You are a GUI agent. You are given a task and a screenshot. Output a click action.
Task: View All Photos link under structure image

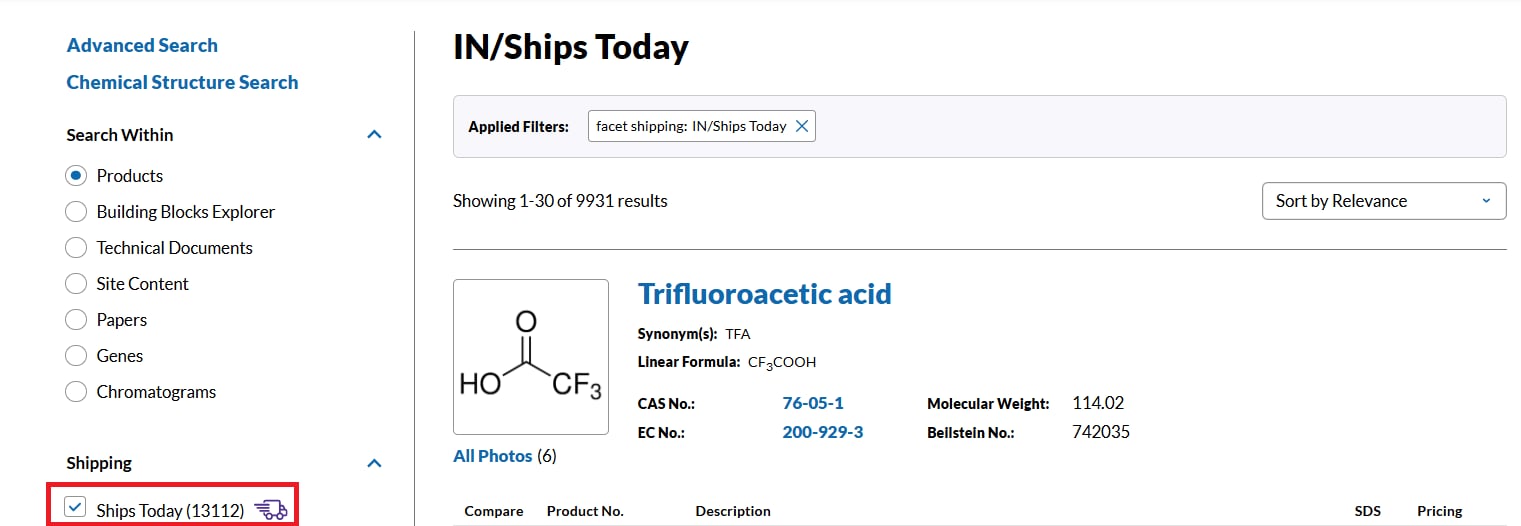pyautogui.click(x=493, y=456)
